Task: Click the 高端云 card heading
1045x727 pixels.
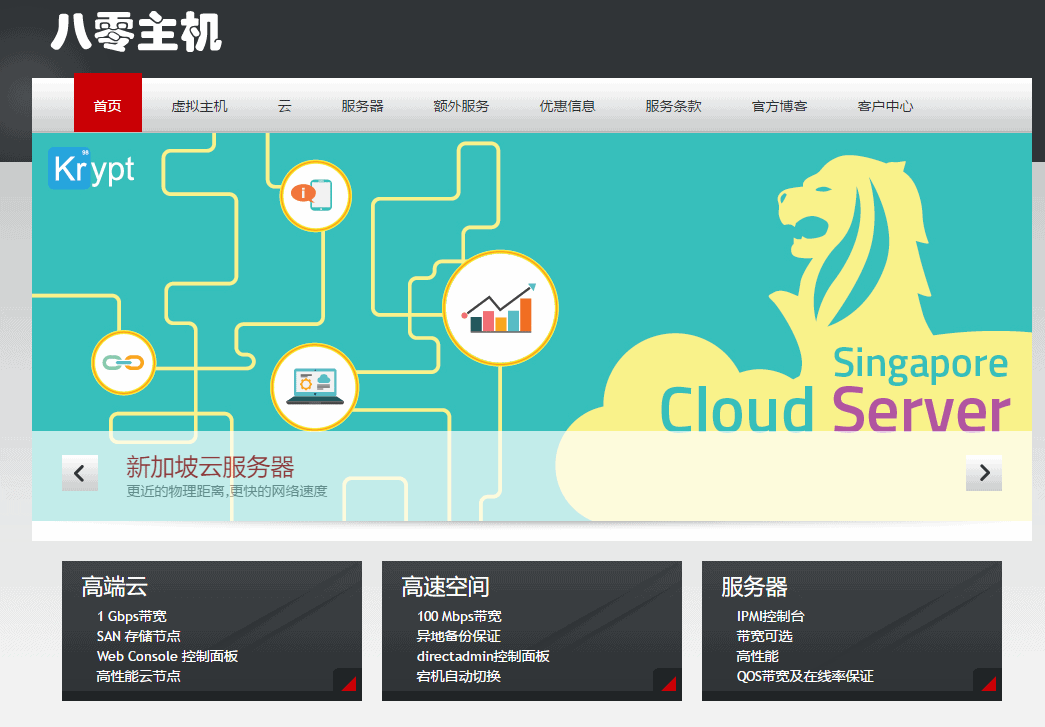Action: [115, 586]
